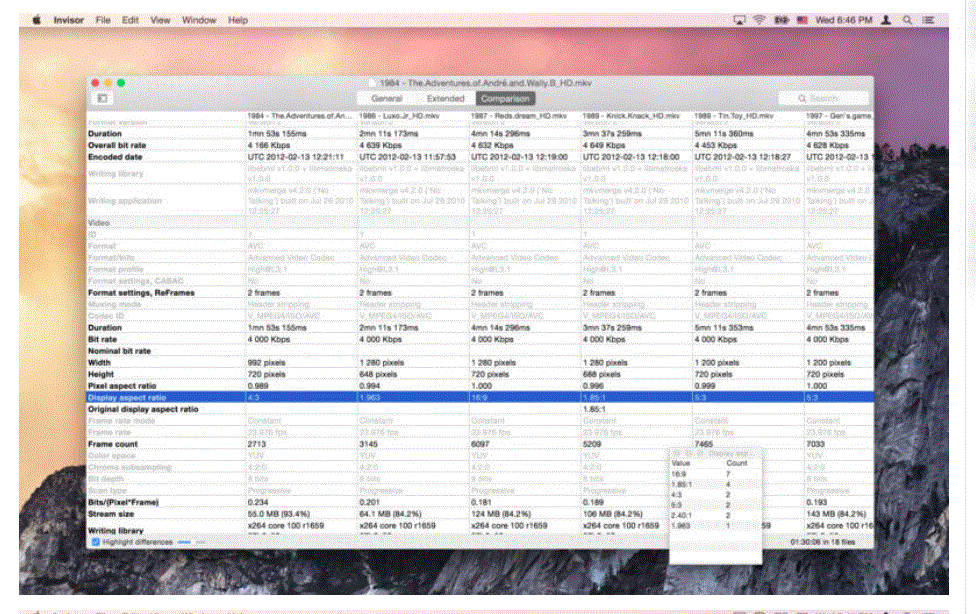
Task: Select the Display aspect ratio row
Action: (x=480, y=397)
